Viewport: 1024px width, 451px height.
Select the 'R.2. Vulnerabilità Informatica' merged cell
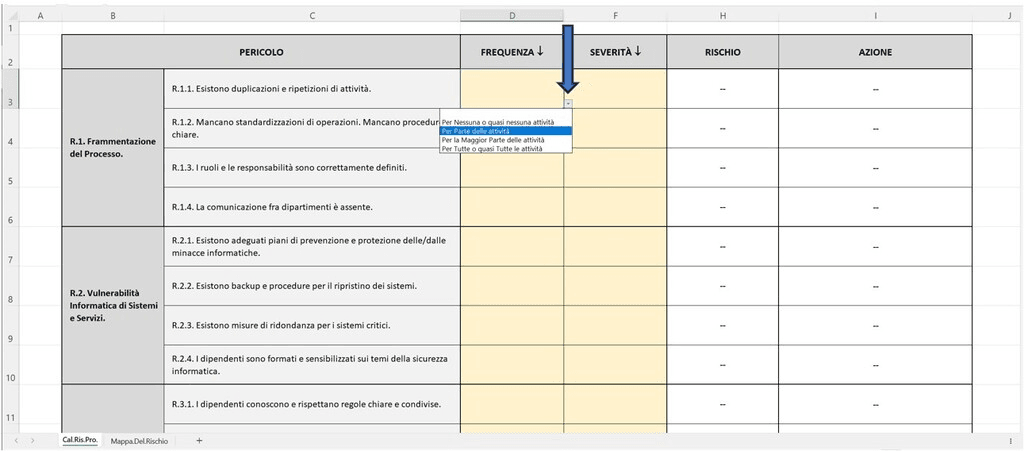coord(112,305)
